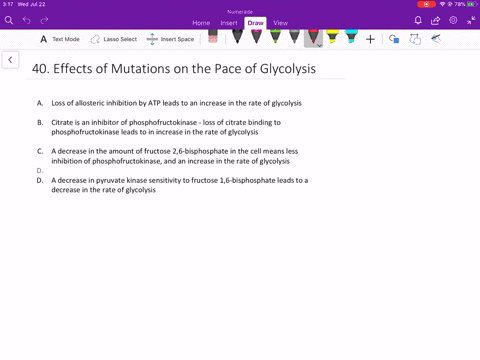
Task: Tap the Wed Jul 22 date
Action: point(31,4)
